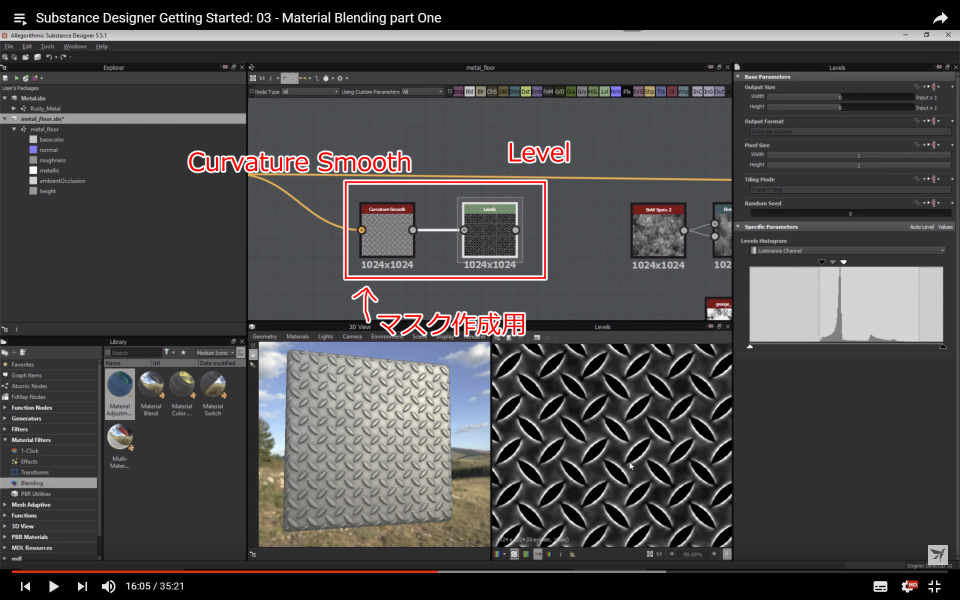
Task: Select Blending in Library categories
Action: click(49, 483)
